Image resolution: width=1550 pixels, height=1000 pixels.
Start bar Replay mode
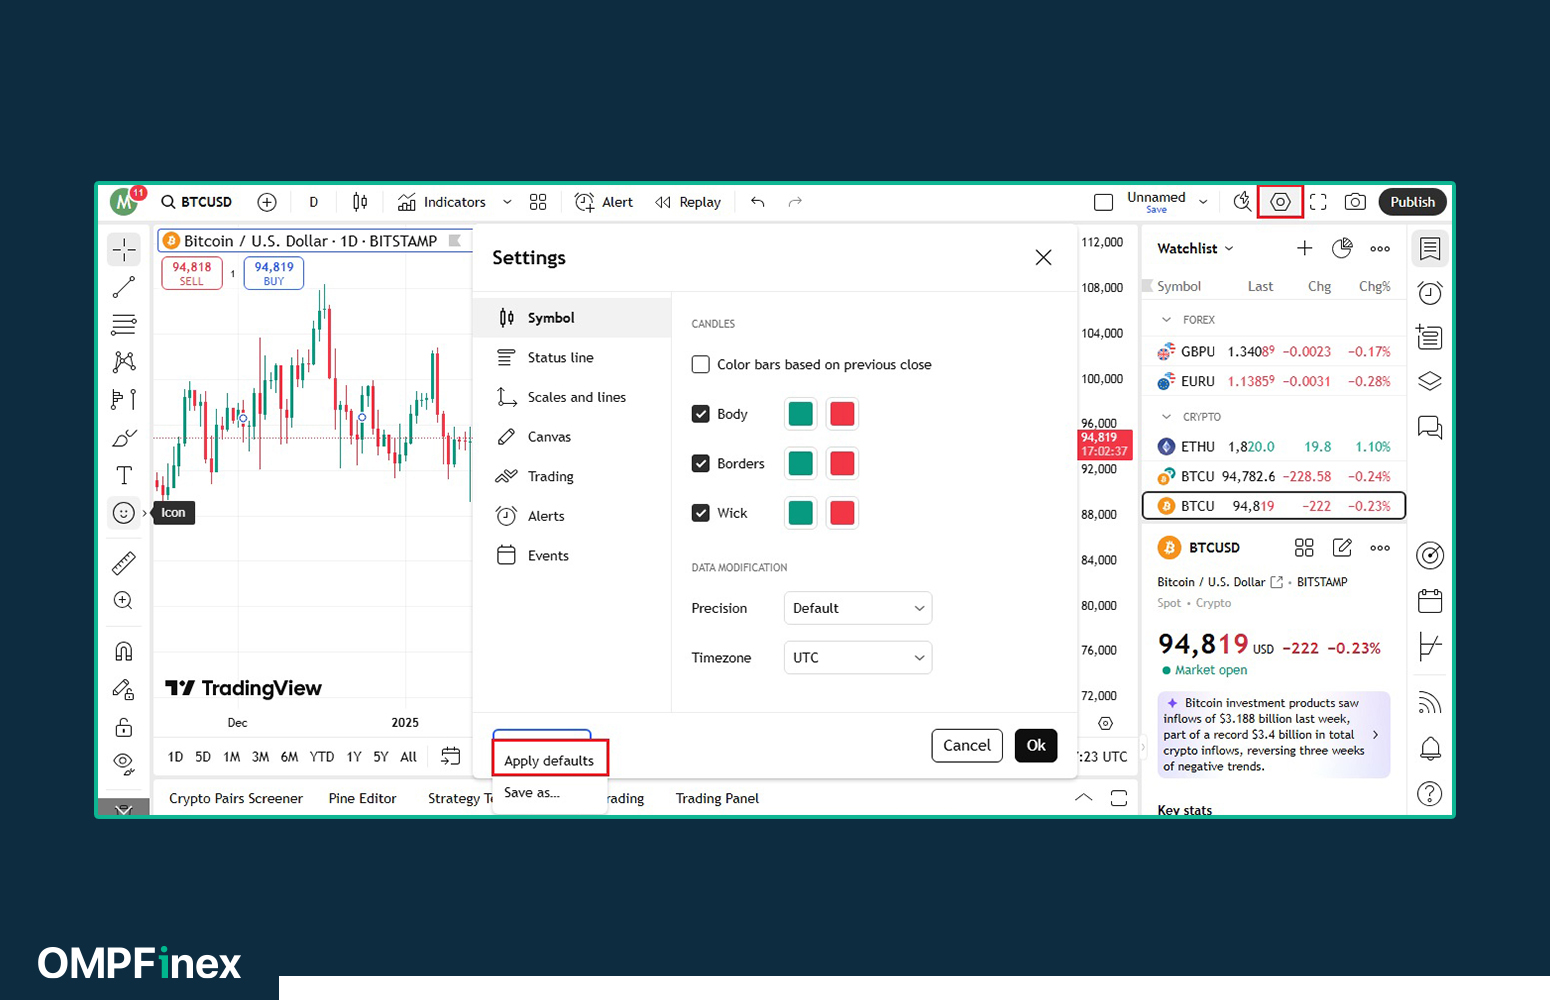point(688,202)
